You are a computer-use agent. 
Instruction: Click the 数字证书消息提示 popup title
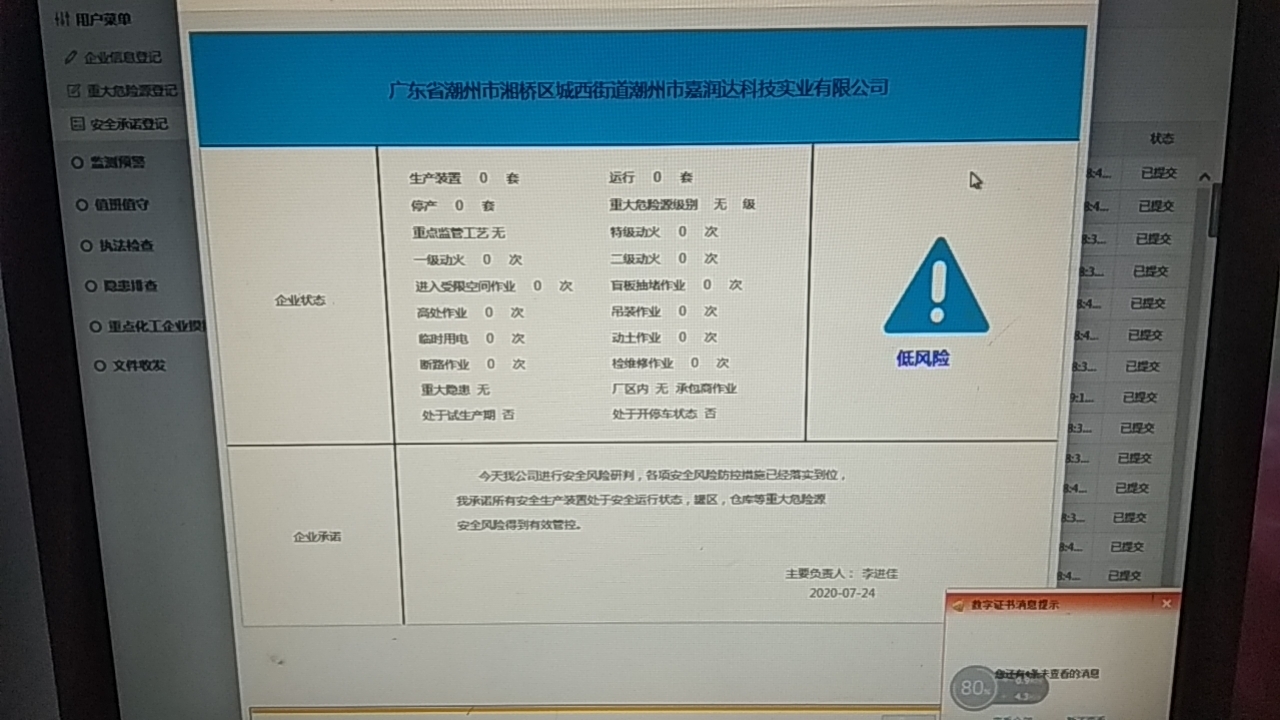1014,605
